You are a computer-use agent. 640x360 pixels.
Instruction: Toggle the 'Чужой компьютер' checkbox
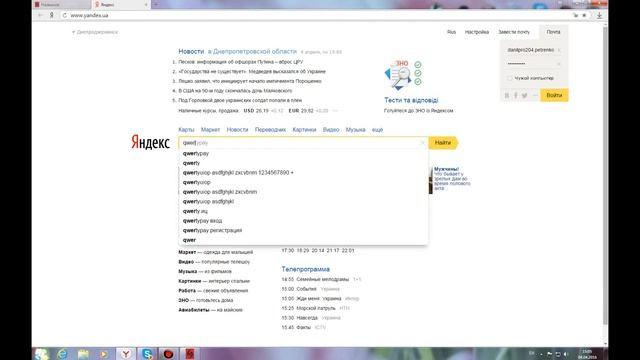coord(509,78)
